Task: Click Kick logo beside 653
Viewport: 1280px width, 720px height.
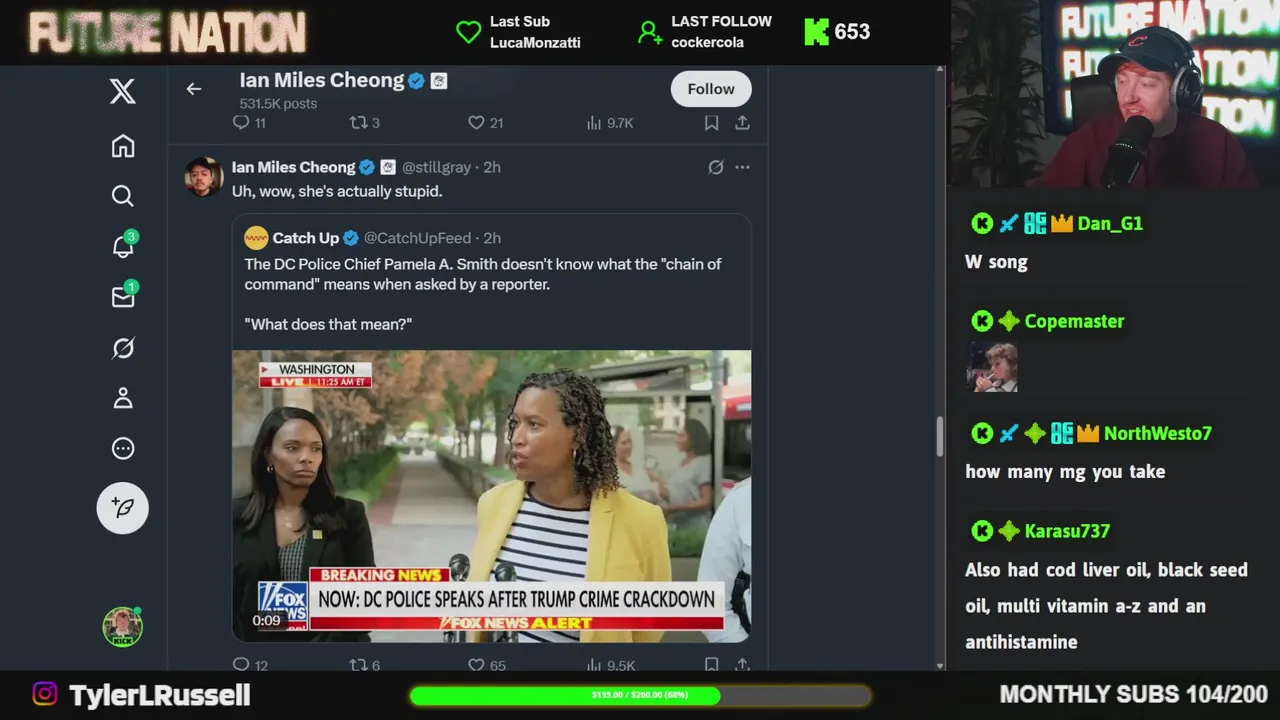Action: 817,32
